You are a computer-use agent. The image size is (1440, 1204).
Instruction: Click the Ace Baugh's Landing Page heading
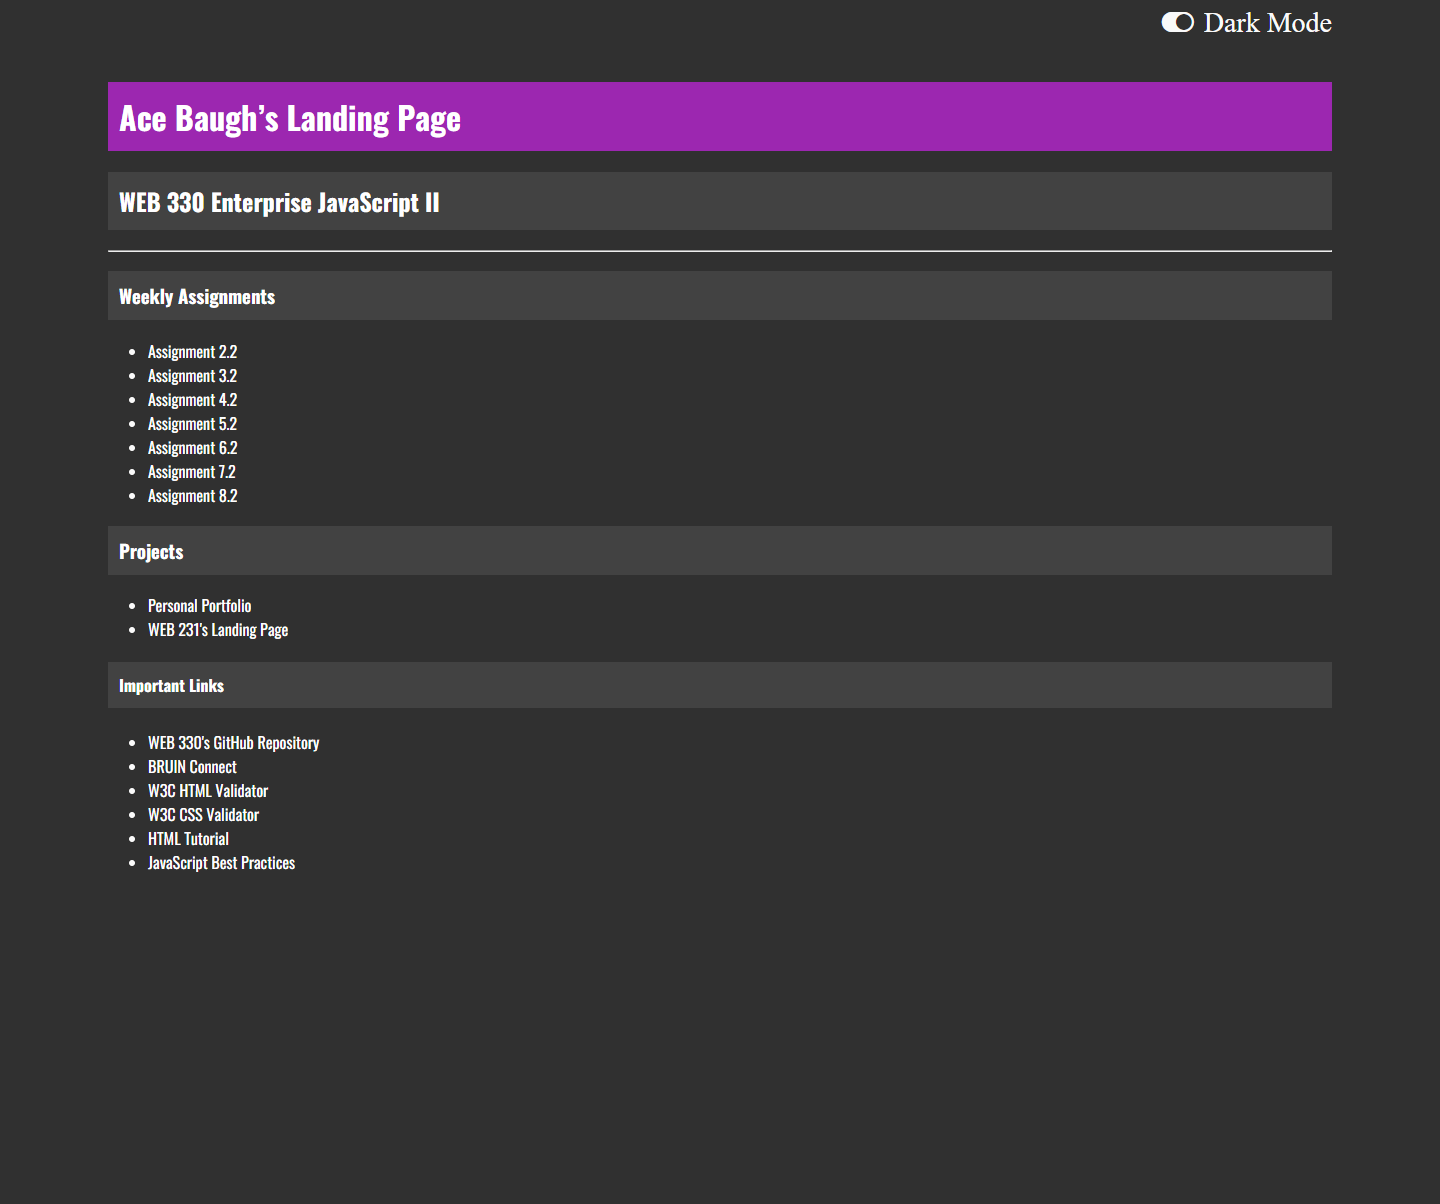(290, 118)
